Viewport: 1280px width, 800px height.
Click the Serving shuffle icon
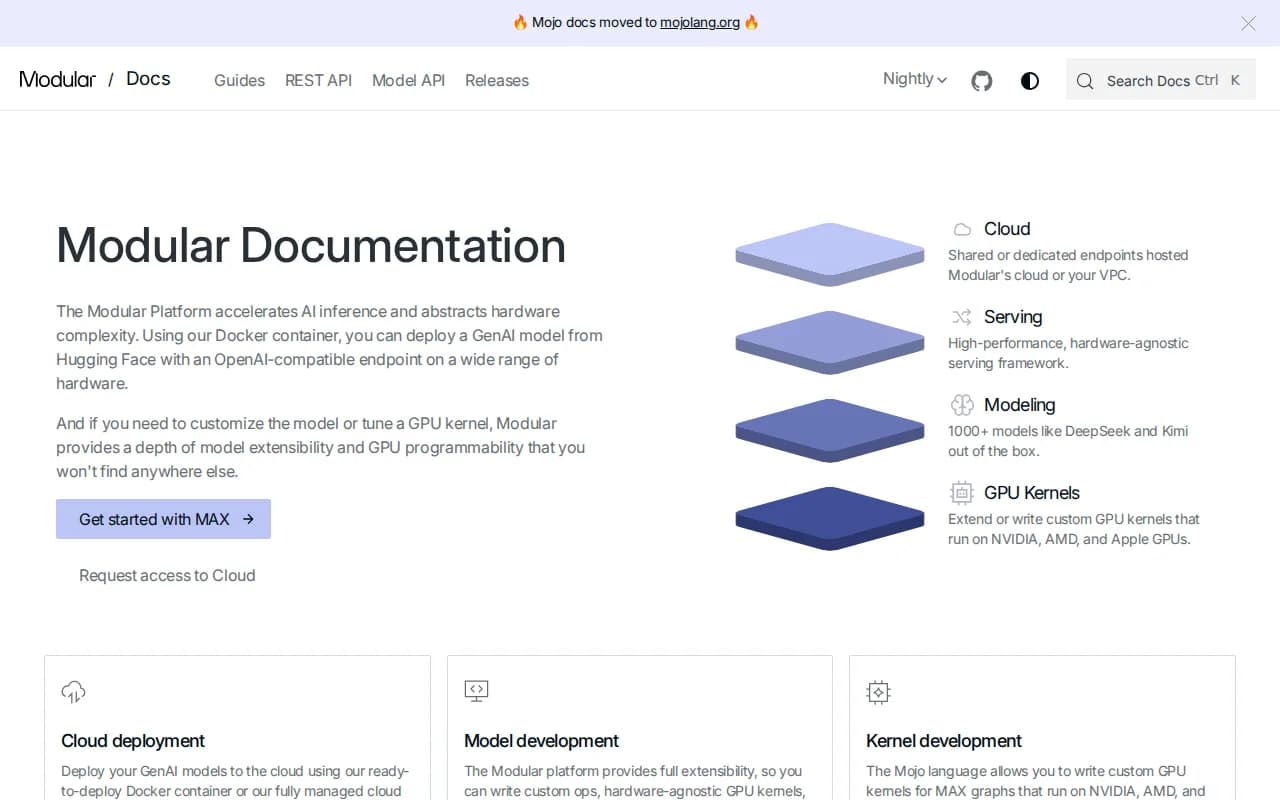(962, 317)
